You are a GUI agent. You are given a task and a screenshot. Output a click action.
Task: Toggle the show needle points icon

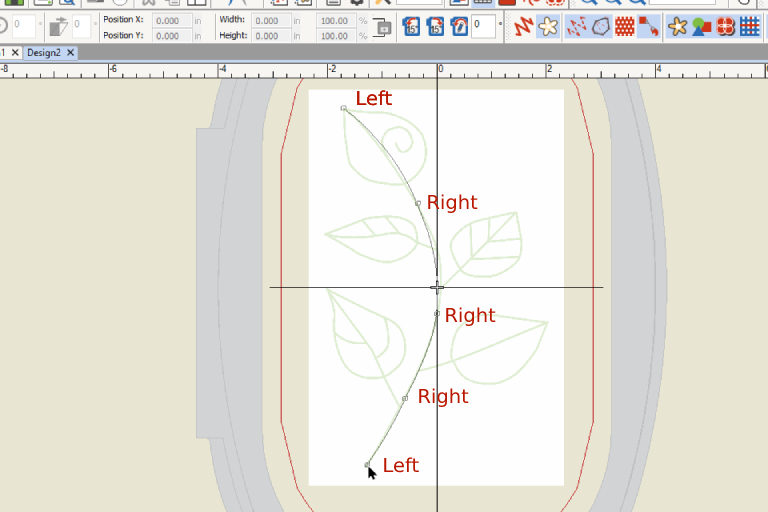click(x=576, y=26)
